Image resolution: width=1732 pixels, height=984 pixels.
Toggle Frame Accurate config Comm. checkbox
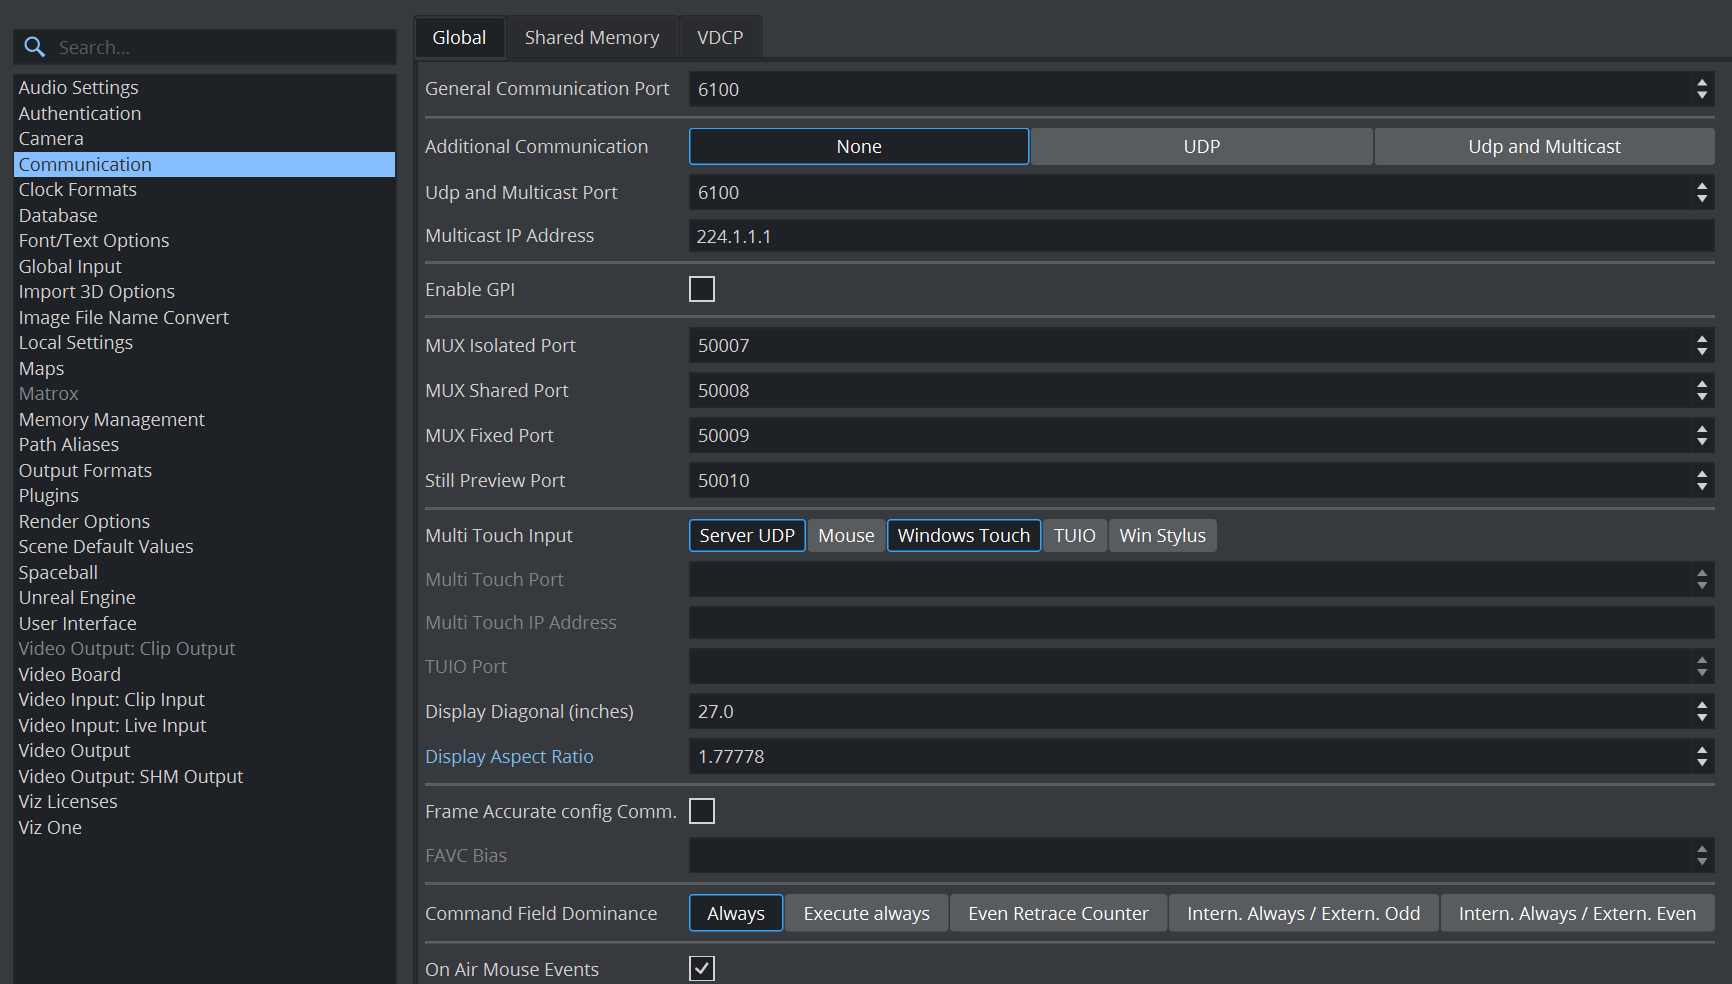[x=702, y=811]
